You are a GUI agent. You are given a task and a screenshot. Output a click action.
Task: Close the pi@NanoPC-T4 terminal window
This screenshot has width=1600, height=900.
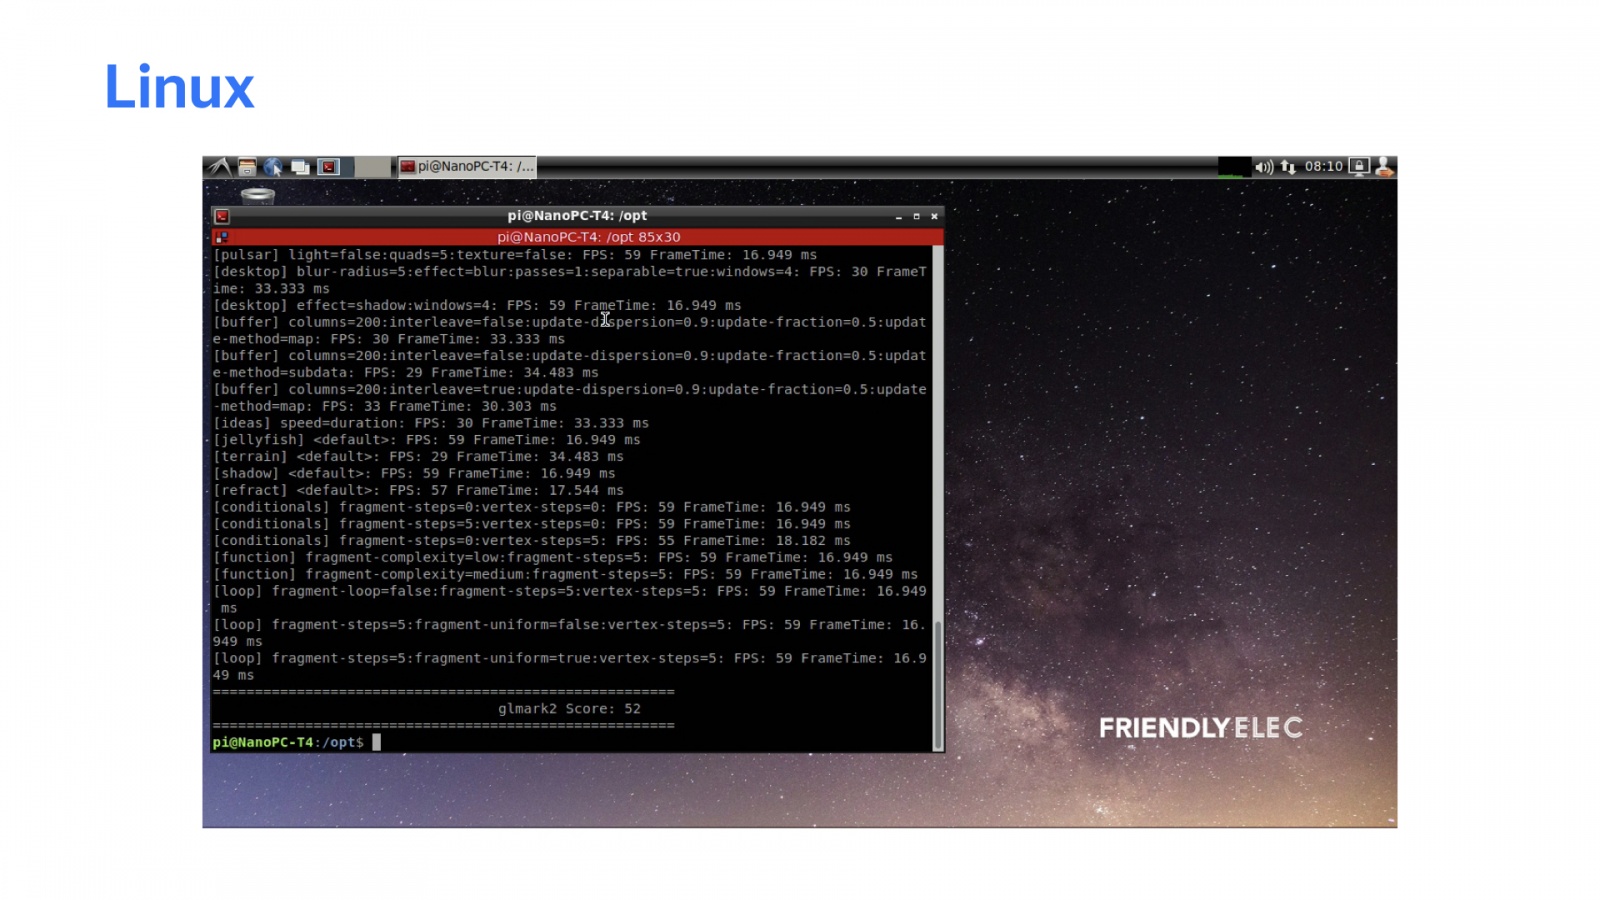pos(934,216)
